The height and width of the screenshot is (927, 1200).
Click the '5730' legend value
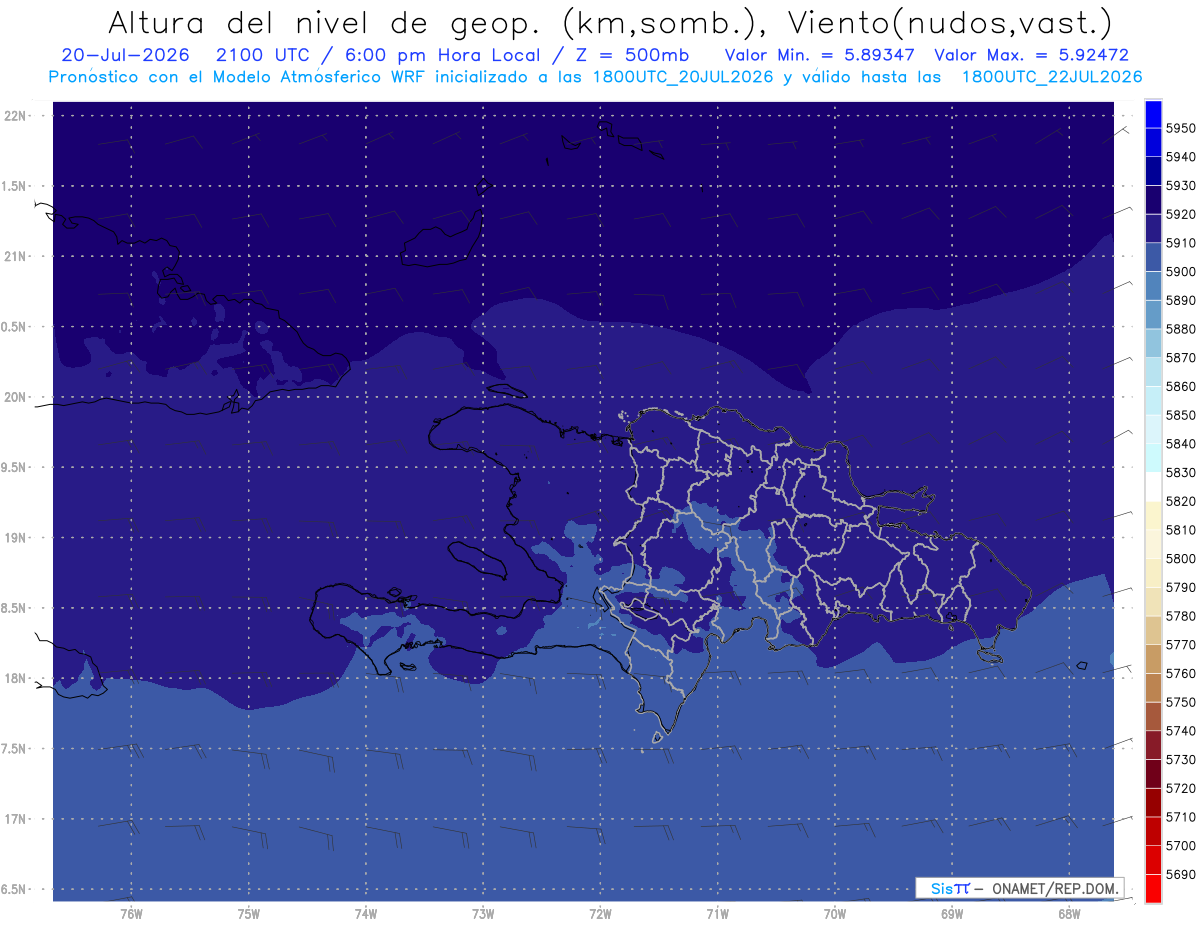pos(1181,760)
